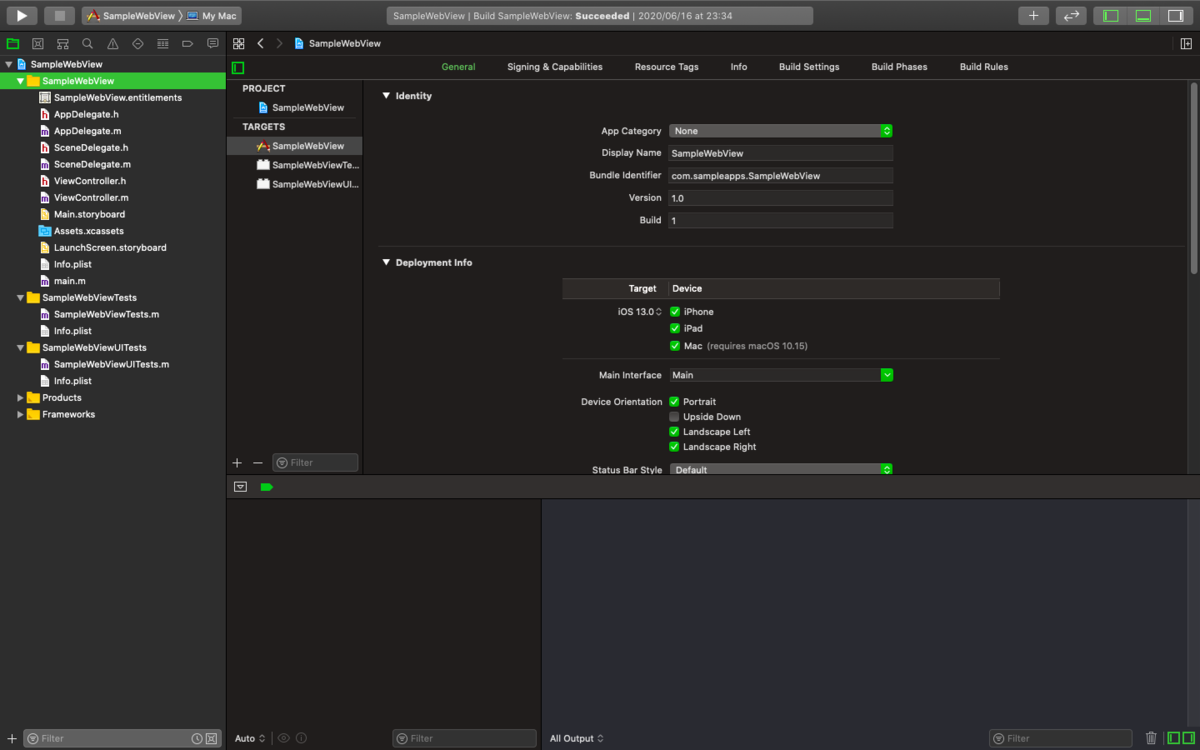Viewport: 1200px width, 750px height.
Task: Go back in editor history
Action: click(x=260, y=44)
